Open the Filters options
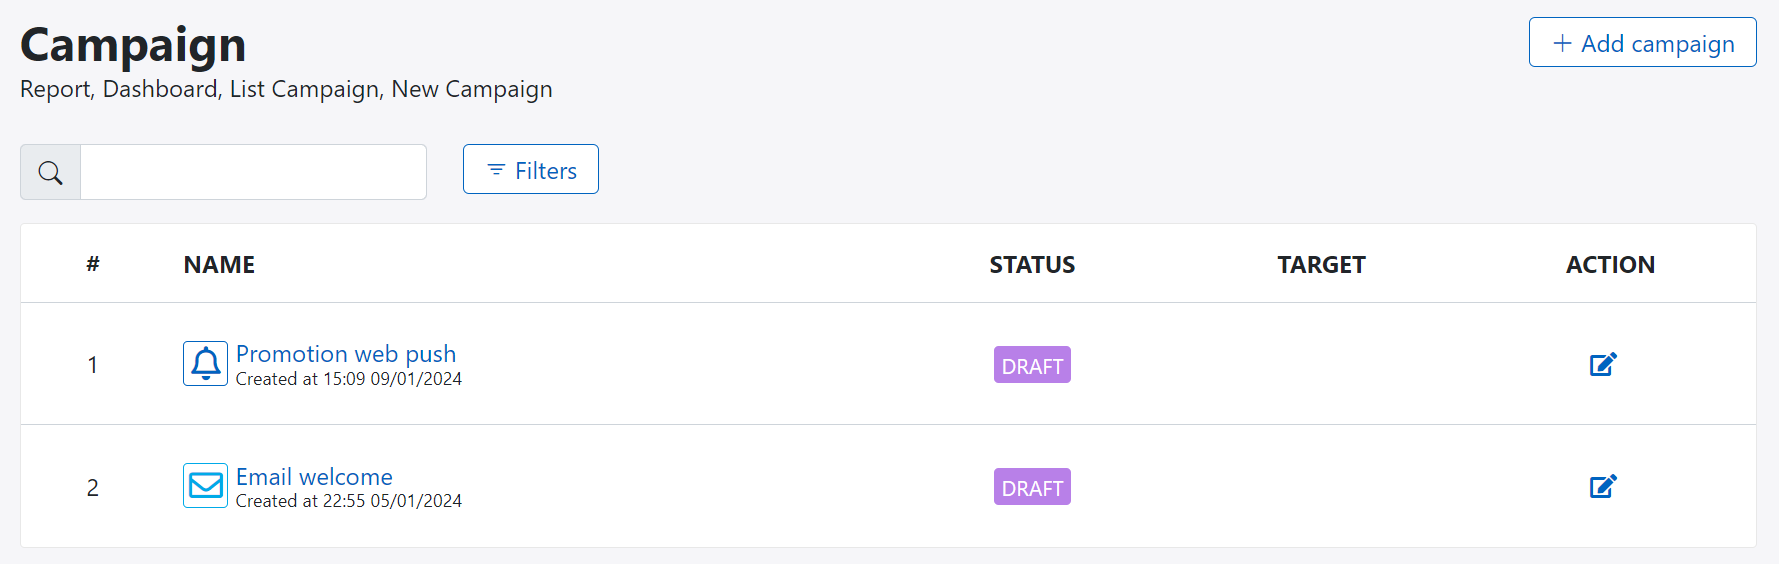Image resolution: width=1779 pixels, height=564 pixels. pos(531,170)
